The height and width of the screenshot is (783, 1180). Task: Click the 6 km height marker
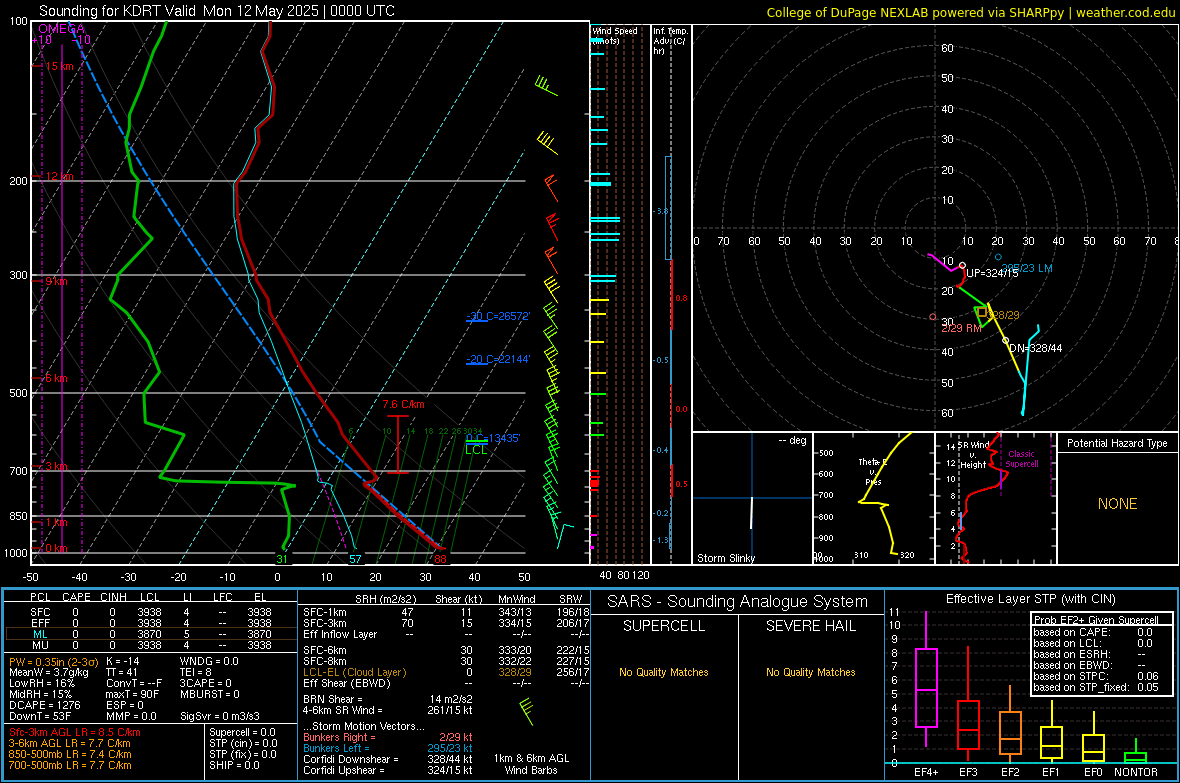(x=56, y=378)
